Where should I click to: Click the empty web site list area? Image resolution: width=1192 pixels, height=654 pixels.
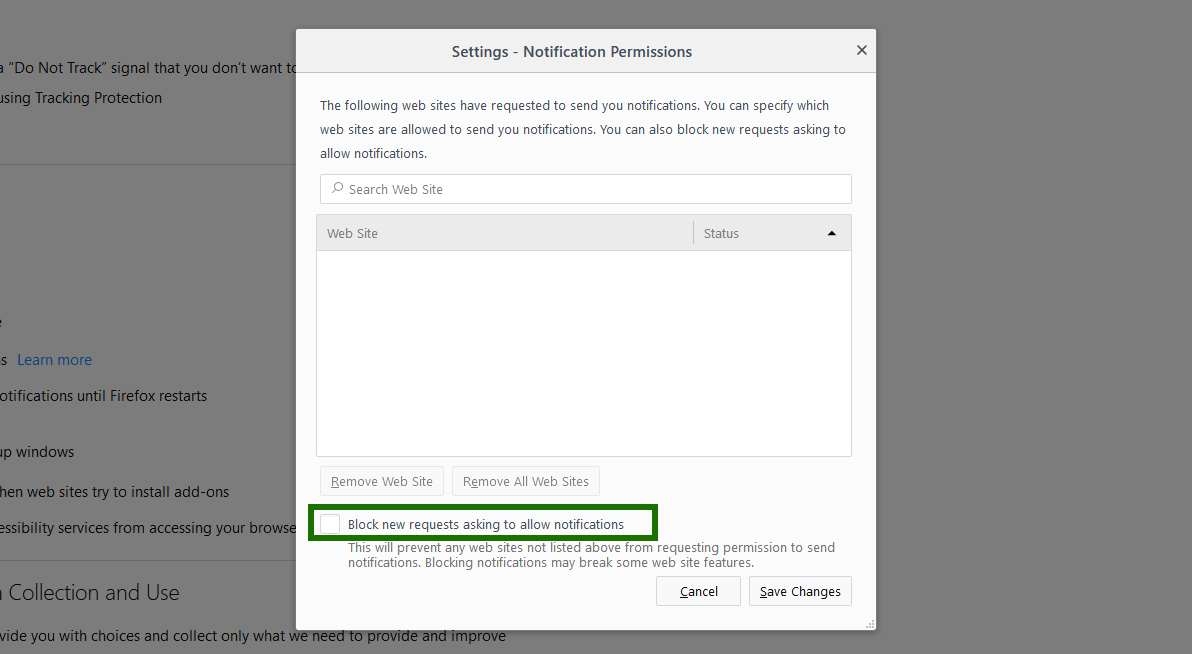click(583, 352)
